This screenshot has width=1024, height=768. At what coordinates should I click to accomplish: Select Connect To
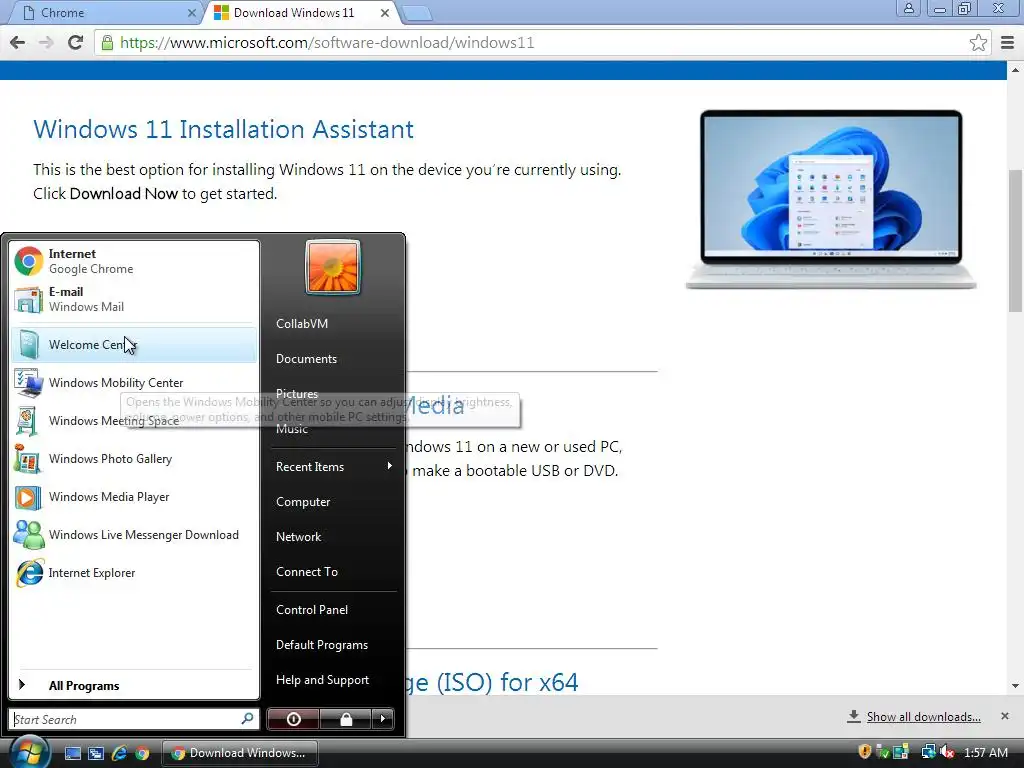point(307,571)
